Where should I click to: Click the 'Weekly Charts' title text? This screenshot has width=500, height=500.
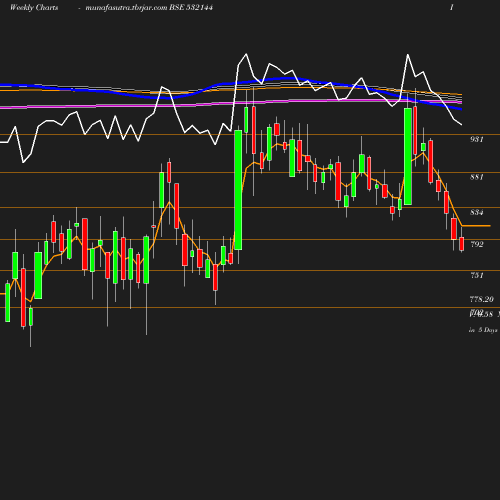34,8
